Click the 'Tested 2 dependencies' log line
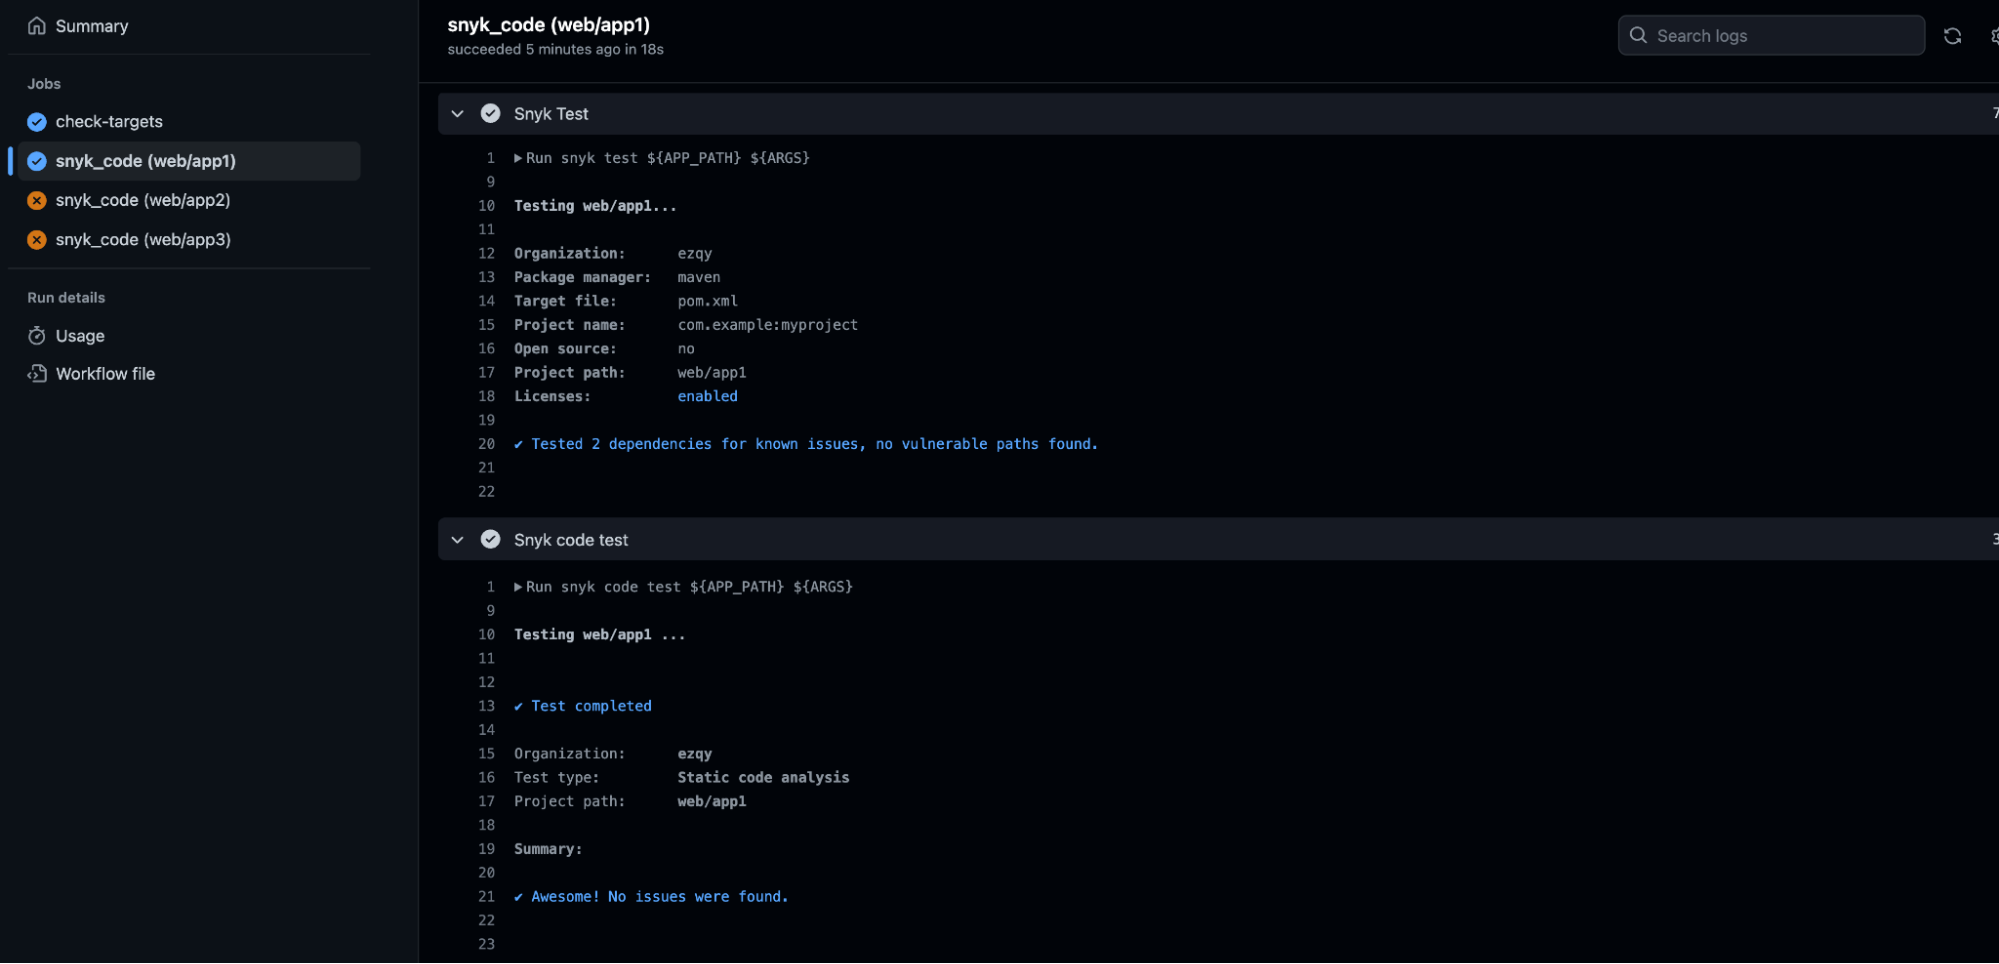Viewport: 1999px width, 964px height. click(806, 444)
